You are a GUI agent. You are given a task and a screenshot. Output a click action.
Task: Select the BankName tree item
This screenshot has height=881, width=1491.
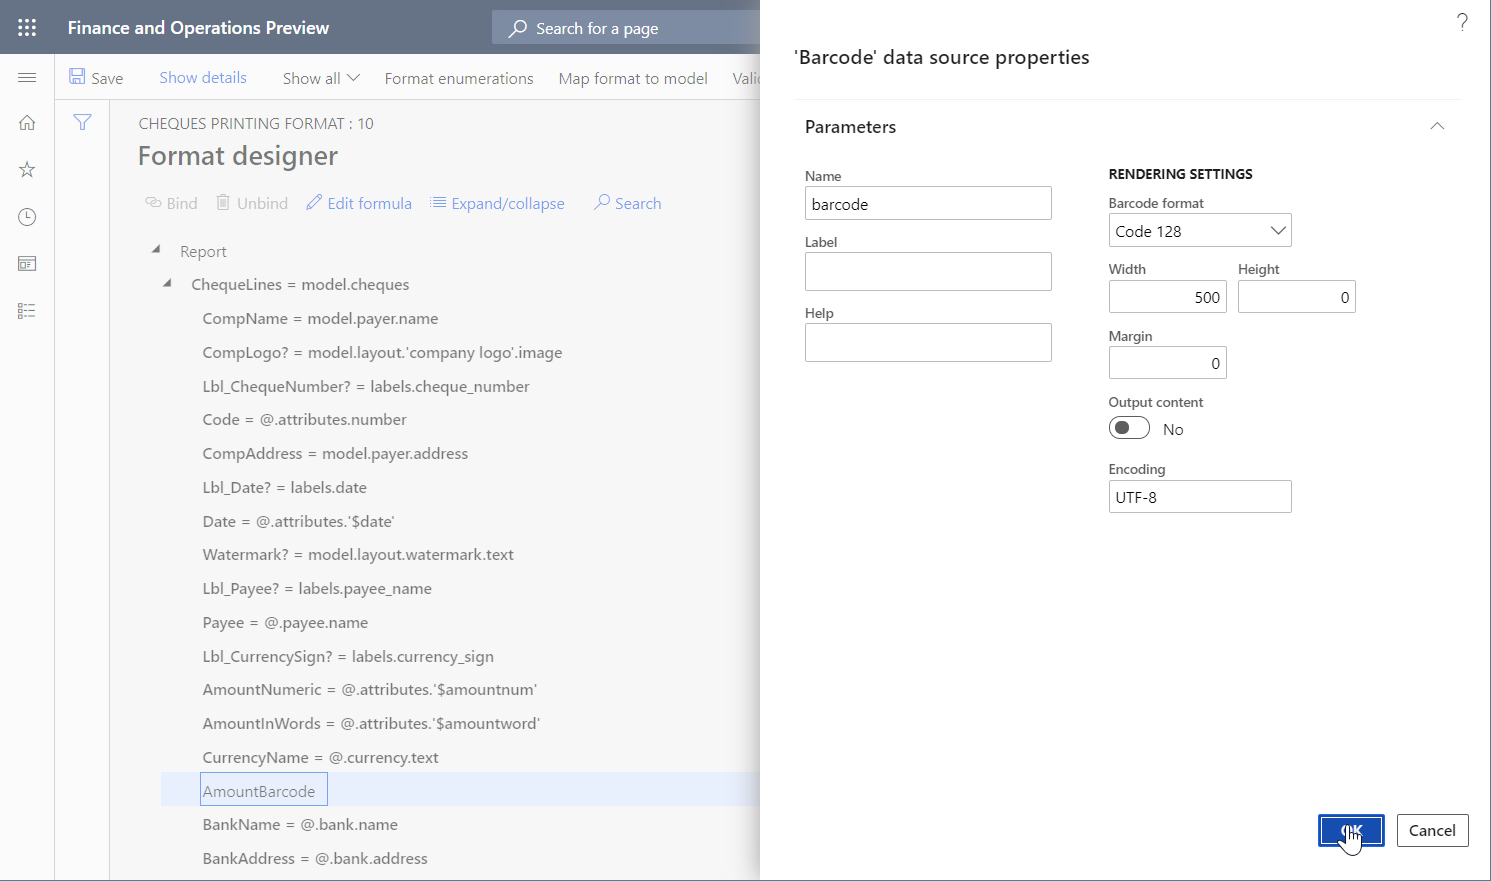pyautogui.click(x=300, y=824)
